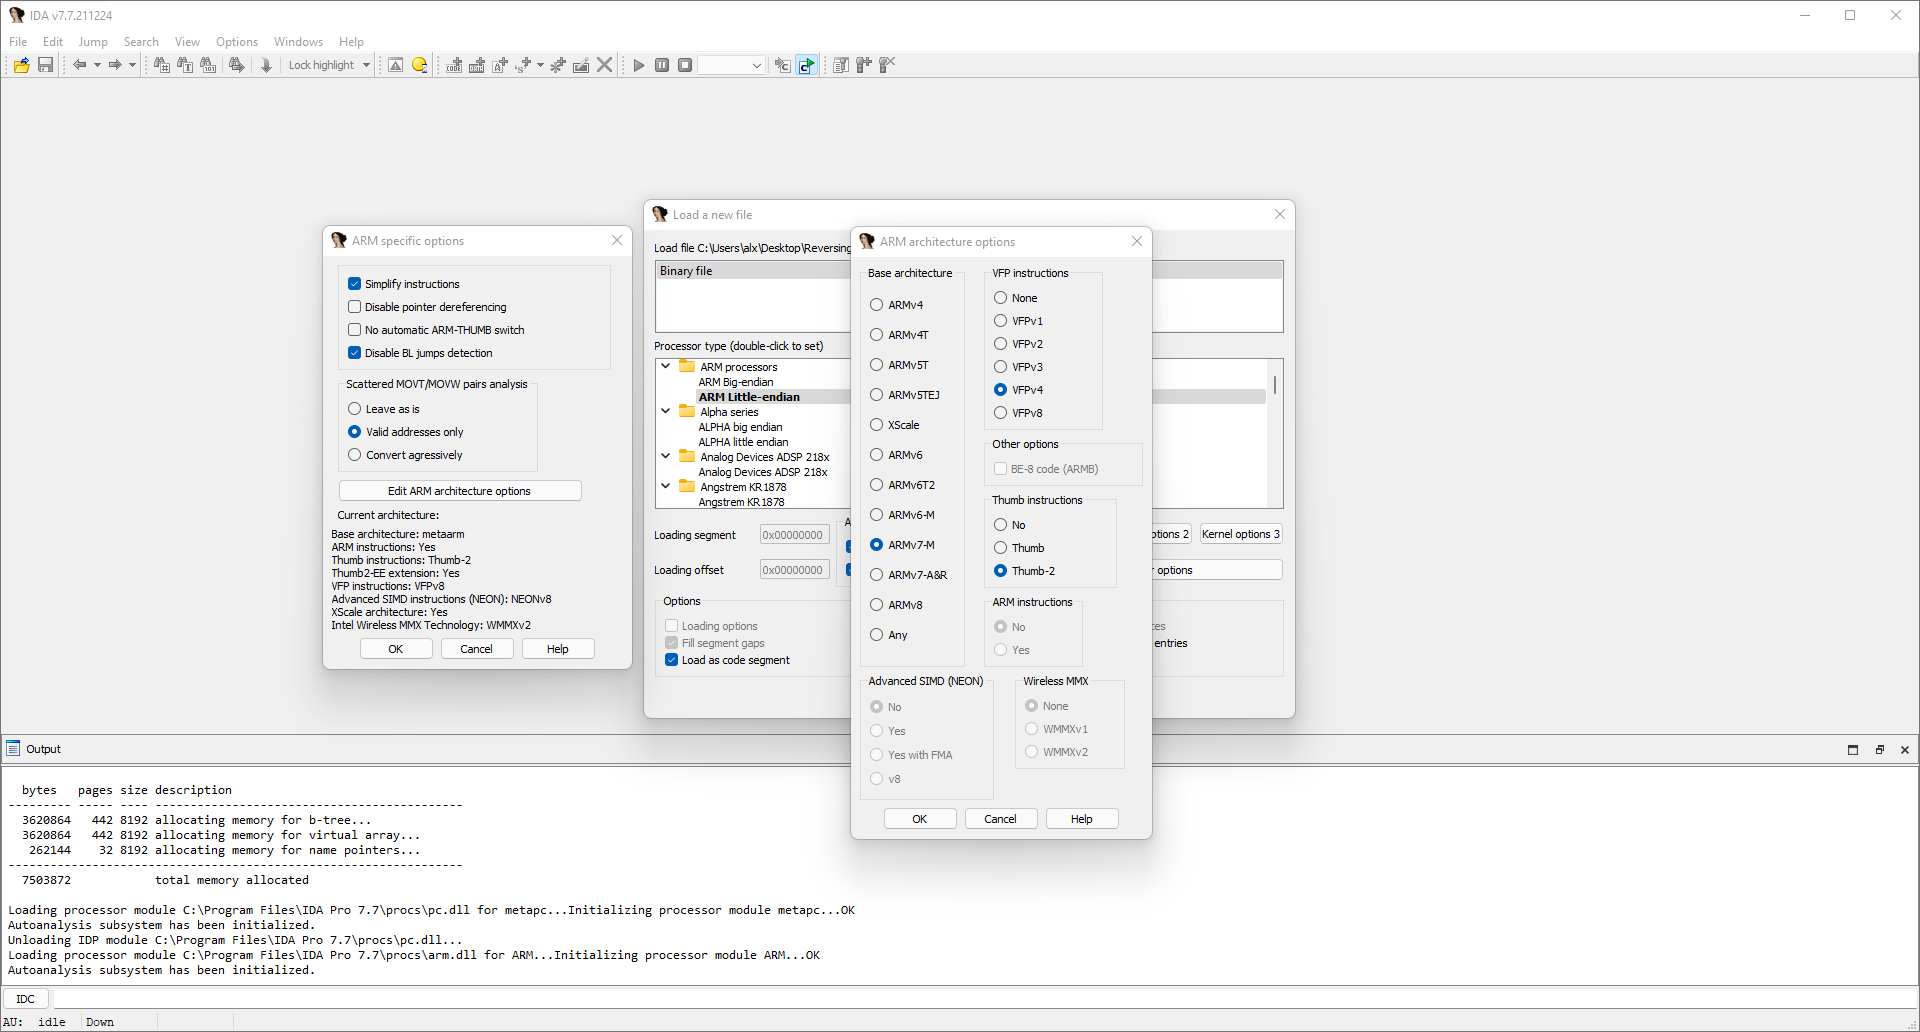Open the Options menu
The height and width of the screenshot is (1032, 1920).
pos(236,41)
